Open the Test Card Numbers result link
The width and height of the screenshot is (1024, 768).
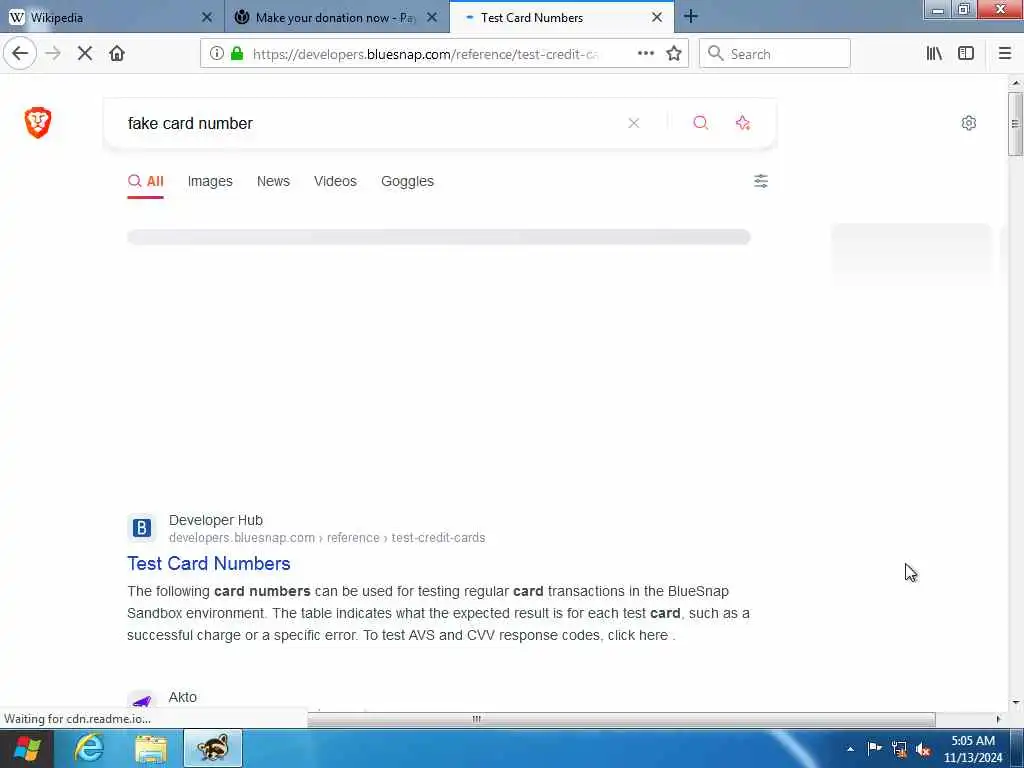[x=208, y=563]
